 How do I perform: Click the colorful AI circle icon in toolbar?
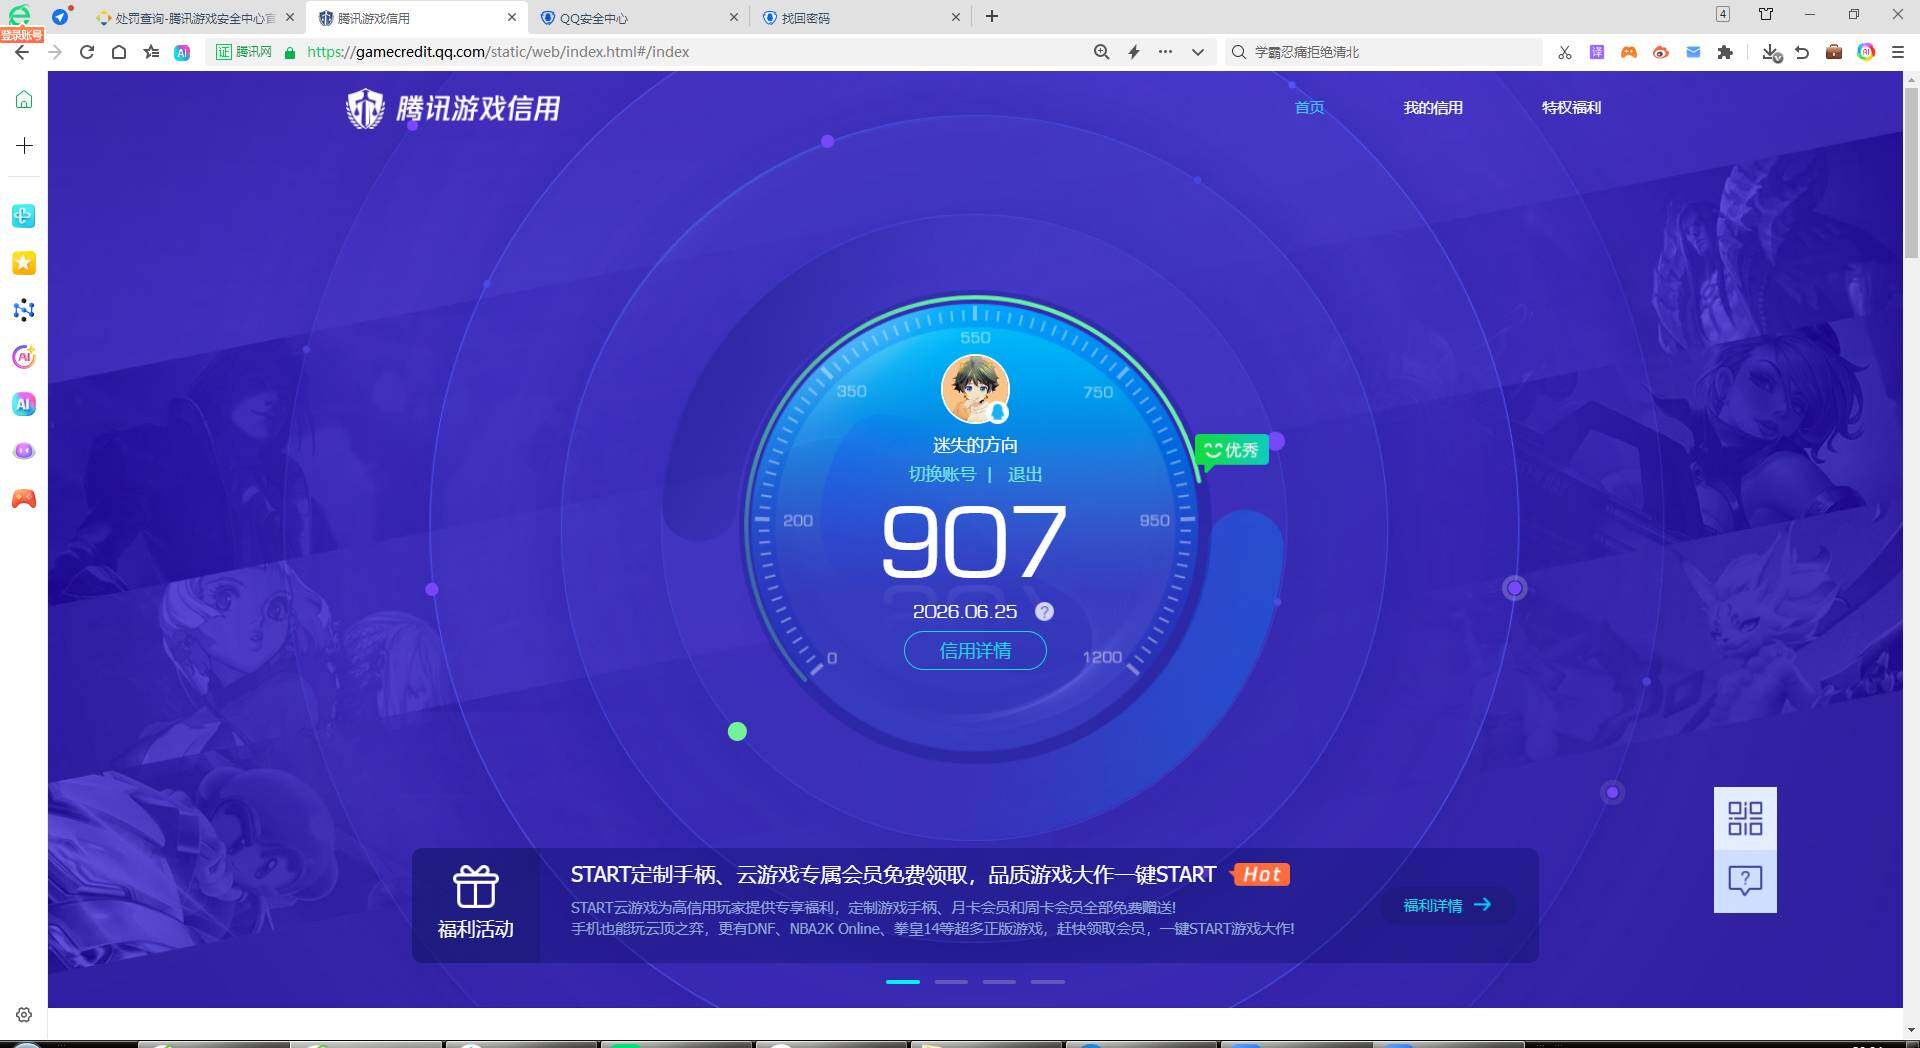pyautogui.click(x=1866, y=52)
